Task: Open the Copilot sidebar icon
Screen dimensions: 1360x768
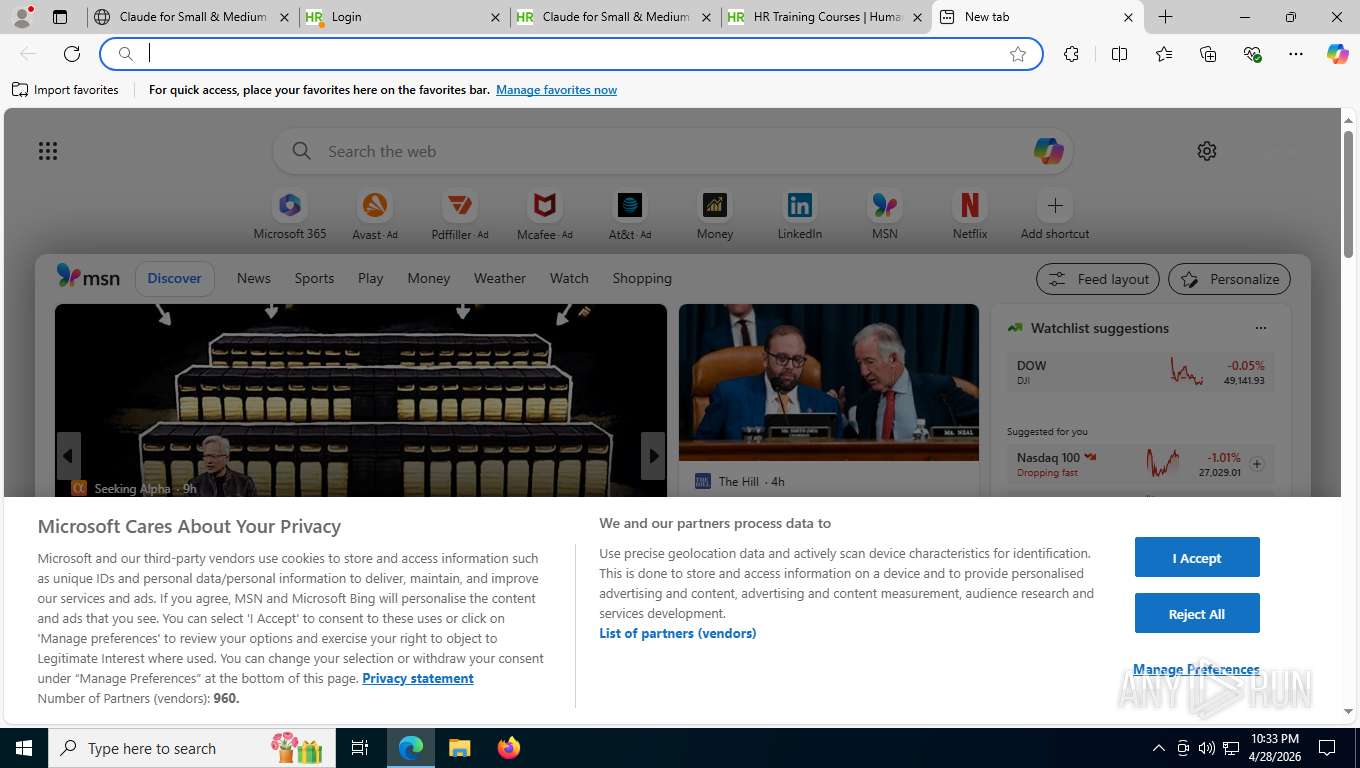Action: coord(1338,54)
